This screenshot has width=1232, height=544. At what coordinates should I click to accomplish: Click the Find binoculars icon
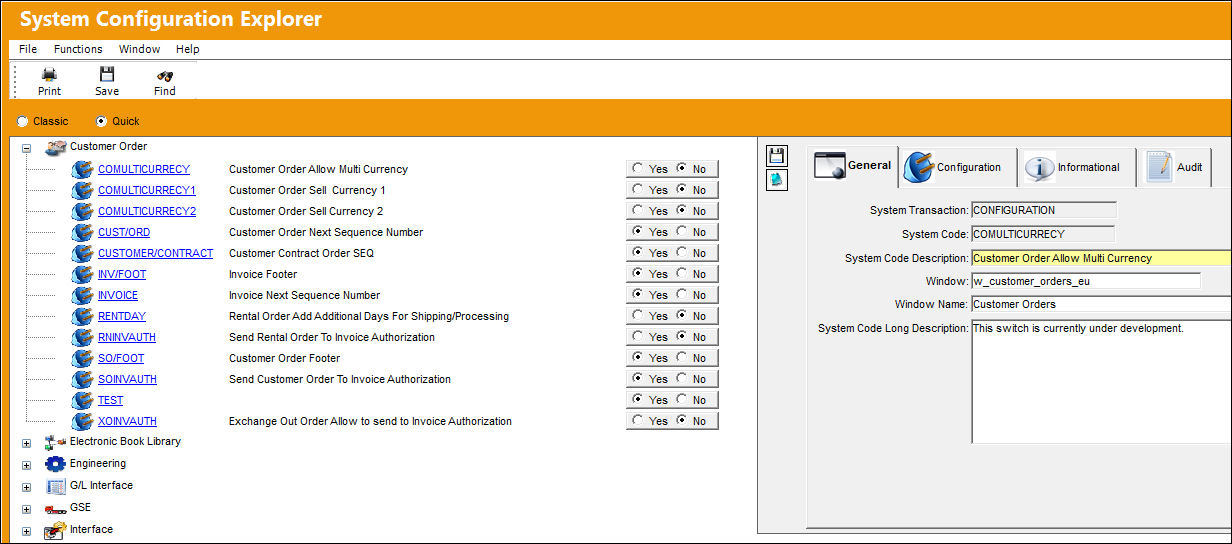(165, 74)
